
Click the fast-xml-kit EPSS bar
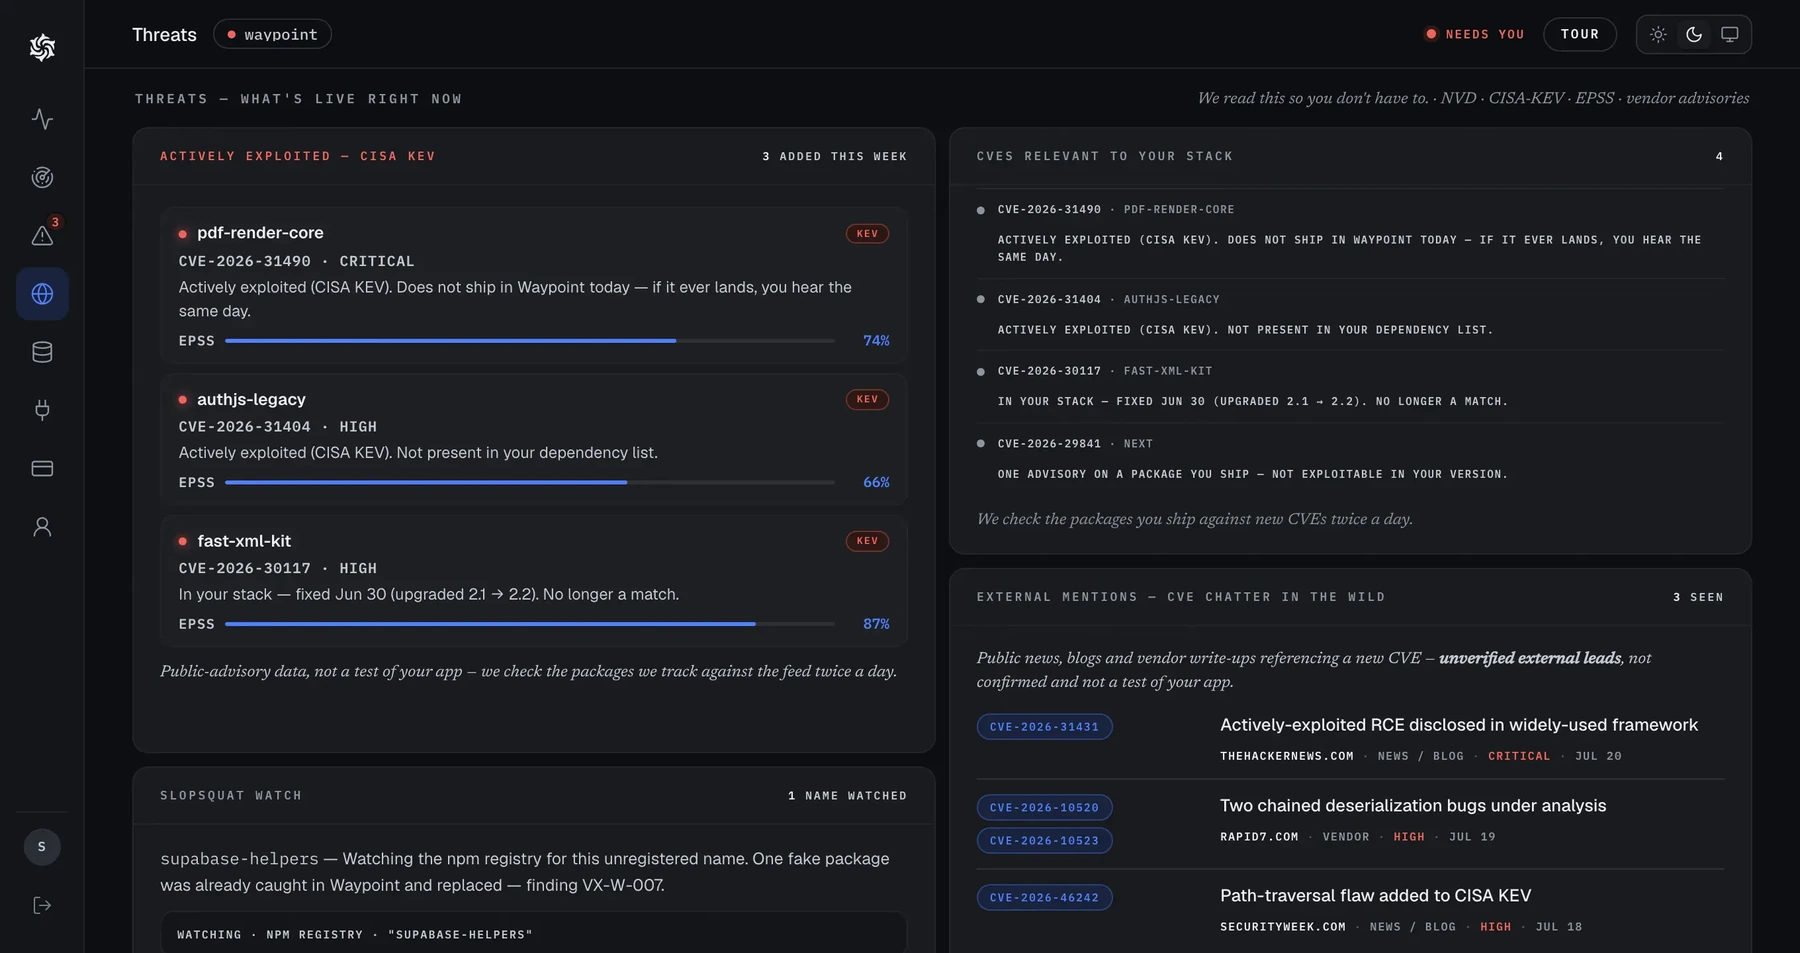(530, 624)
